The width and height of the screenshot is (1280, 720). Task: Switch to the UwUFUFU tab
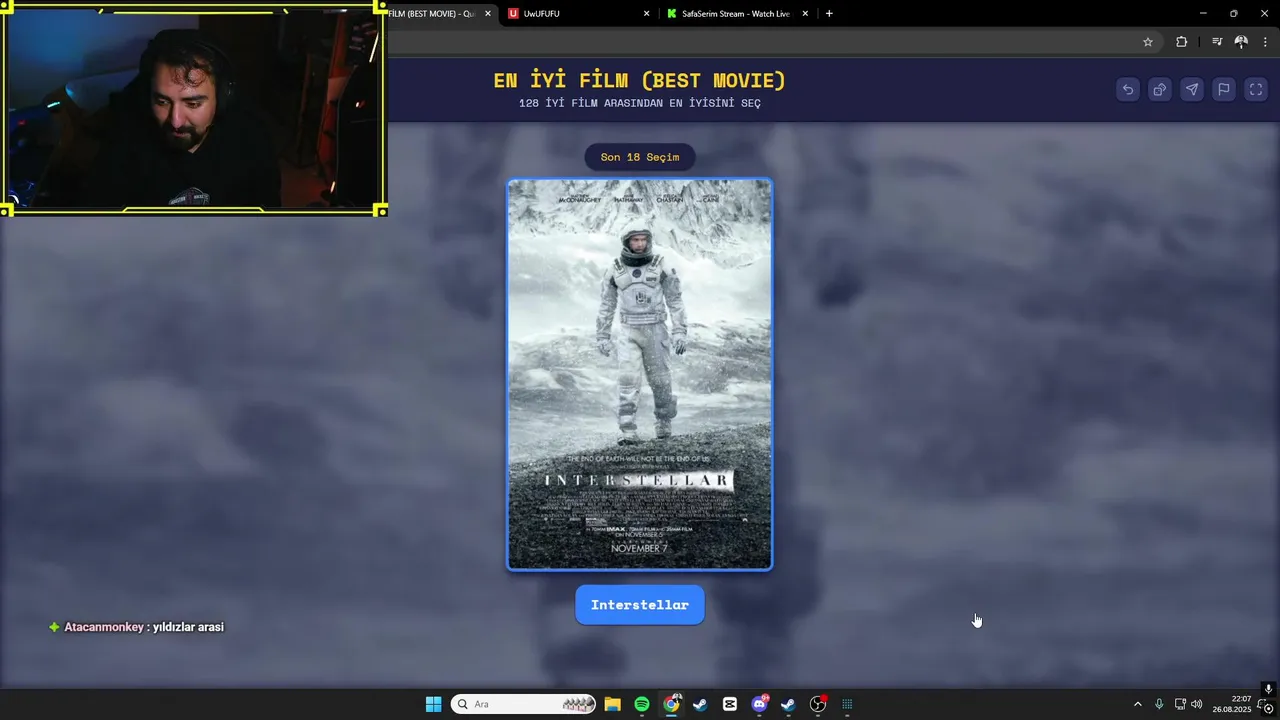(x=578, y=14)
